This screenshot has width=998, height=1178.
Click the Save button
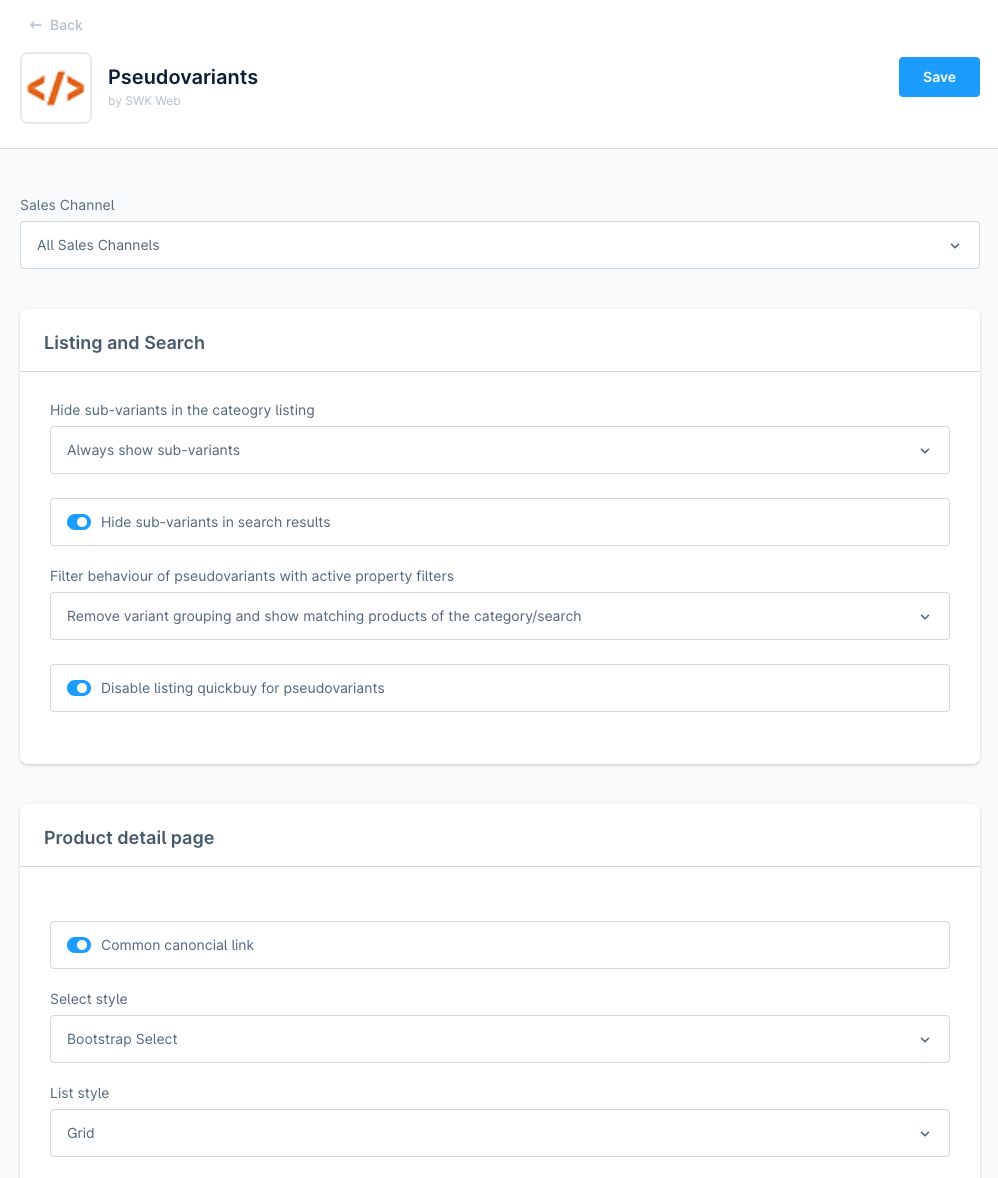coord(939,77)
